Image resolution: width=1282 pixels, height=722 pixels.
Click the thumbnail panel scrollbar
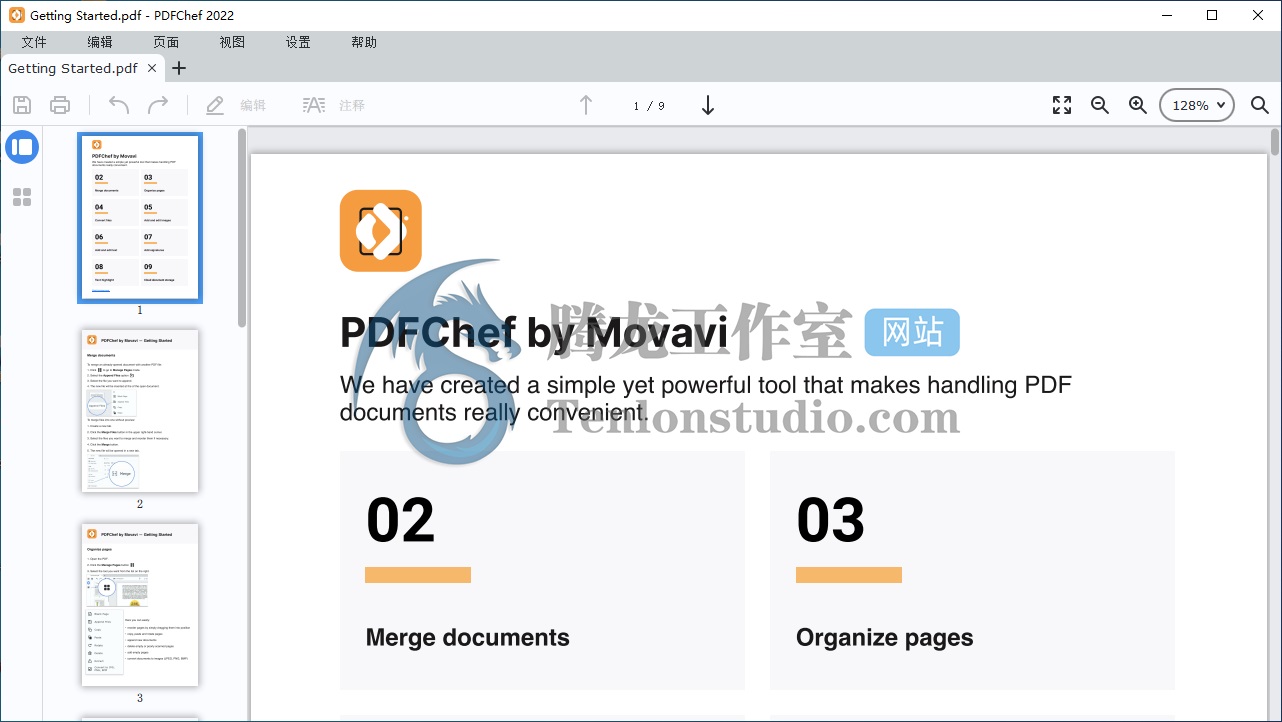pos(242,227)
